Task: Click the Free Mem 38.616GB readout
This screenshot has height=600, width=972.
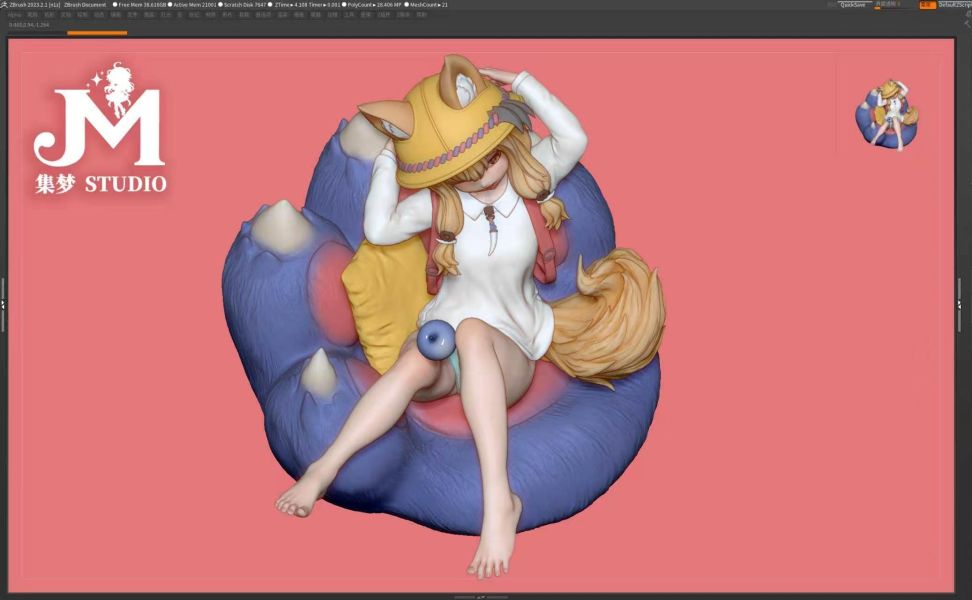Action: coord(139,4)
